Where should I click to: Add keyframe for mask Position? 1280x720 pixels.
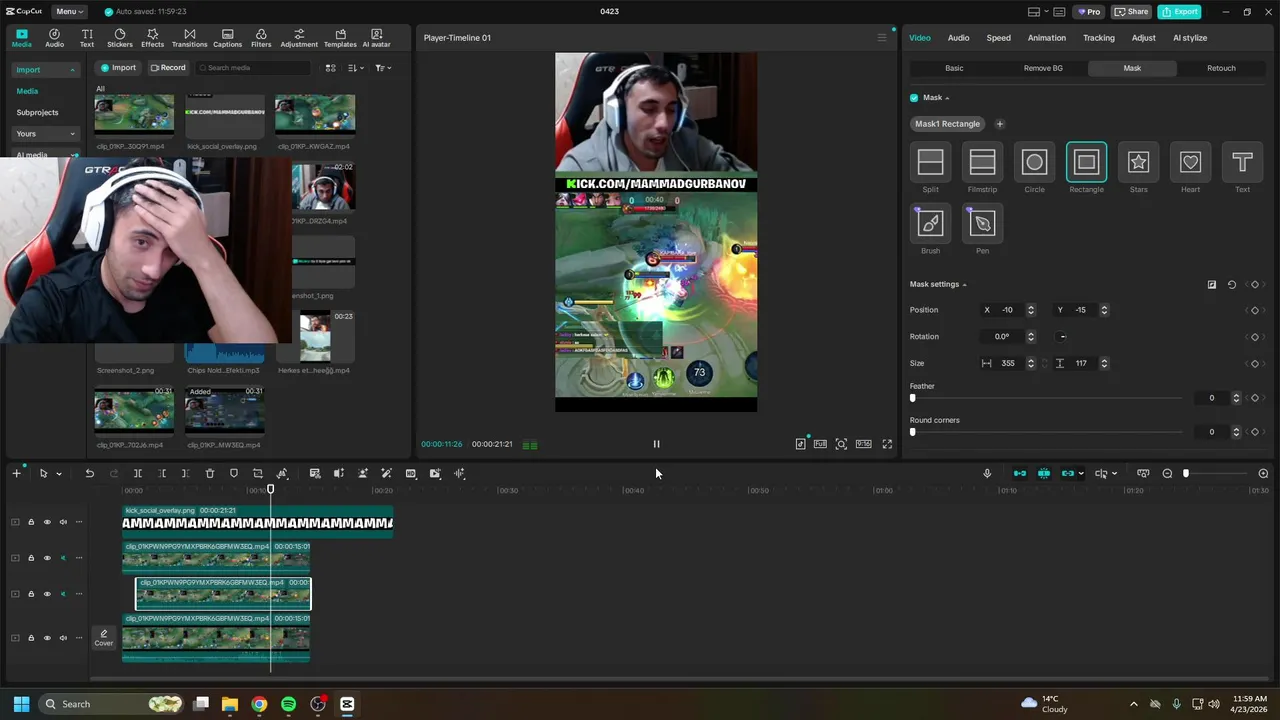click(x=1255, y=310)
